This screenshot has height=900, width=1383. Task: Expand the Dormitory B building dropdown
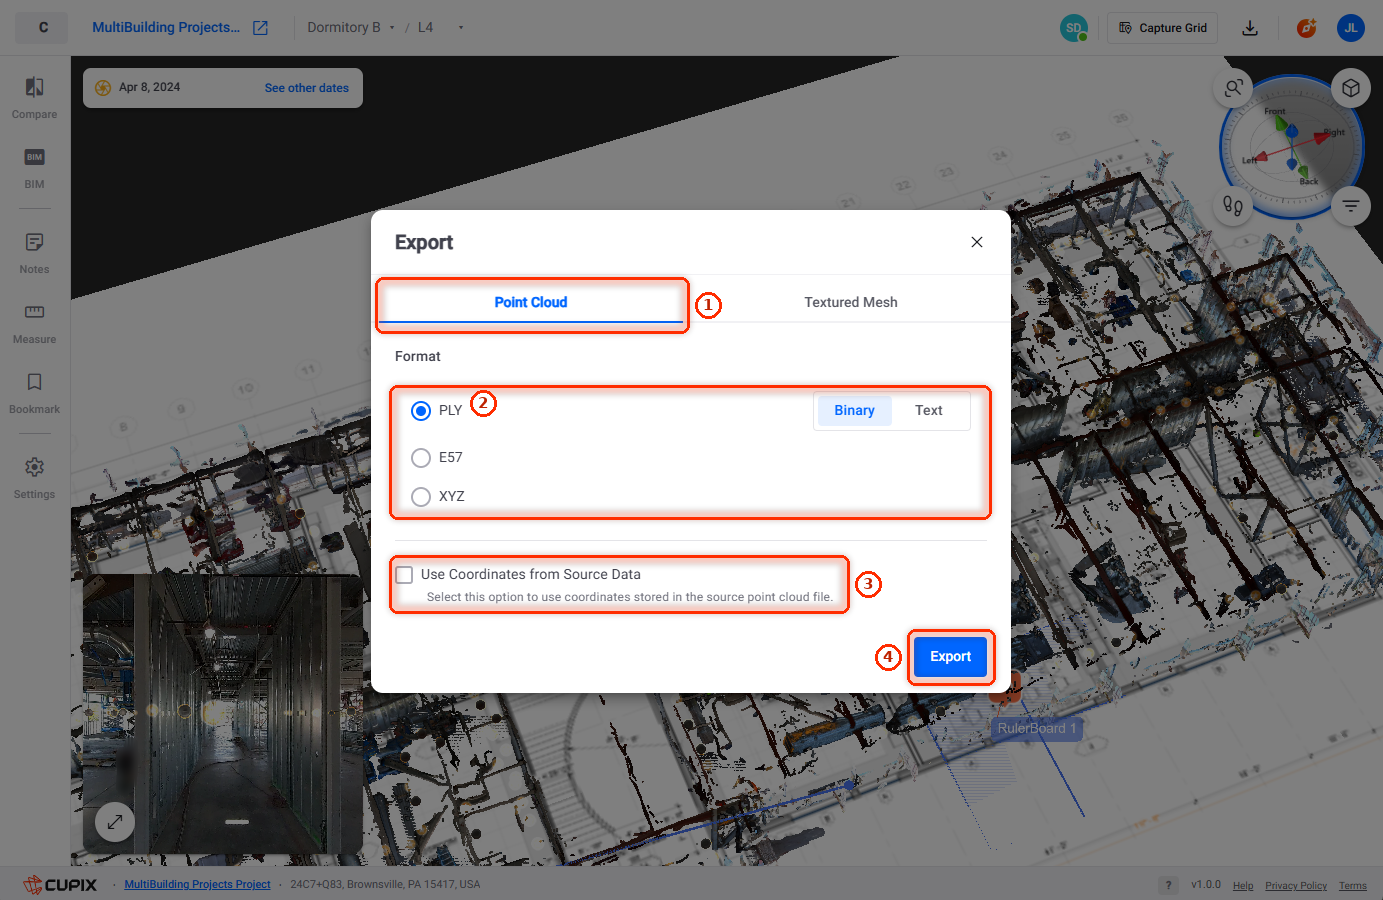pyautogui.click(x=351, y=28)
